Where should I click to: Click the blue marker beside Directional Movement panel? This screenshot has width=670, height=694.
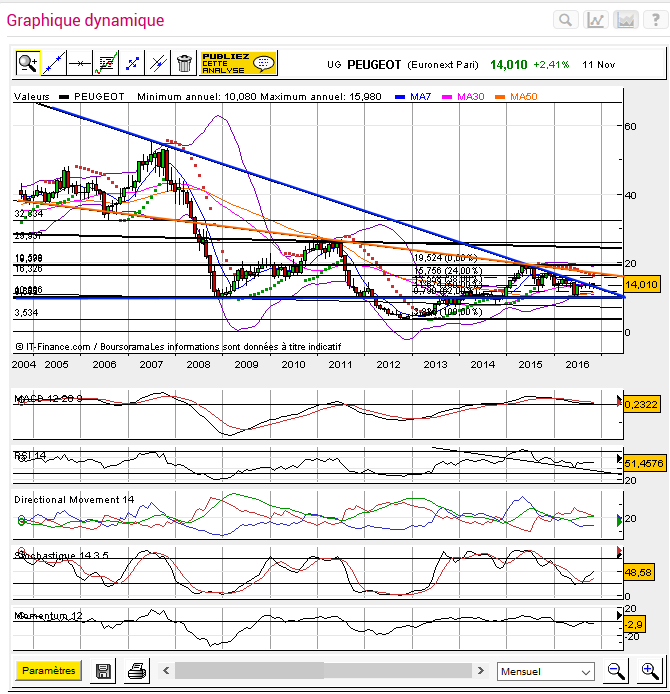[619, 517]
